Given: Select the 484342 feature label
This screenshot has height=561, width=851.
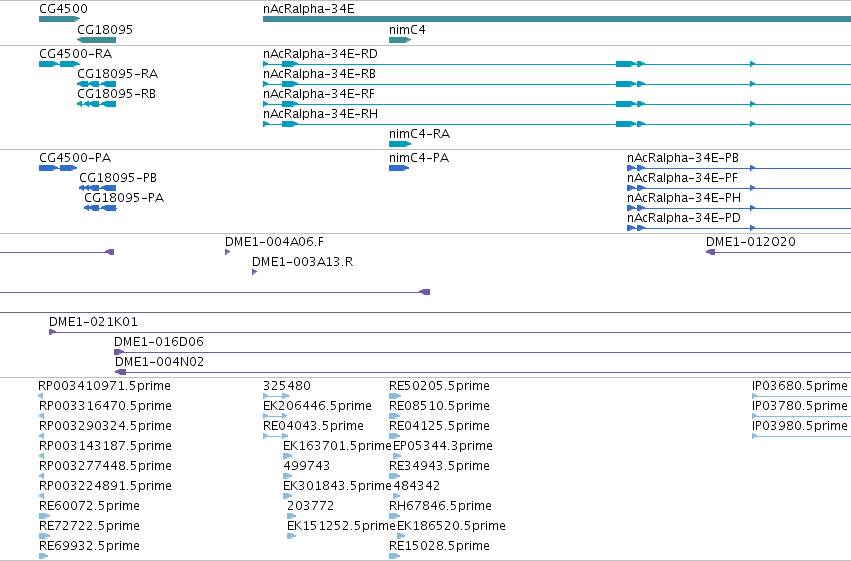Looking at the screenshot, I should [416, 486].
